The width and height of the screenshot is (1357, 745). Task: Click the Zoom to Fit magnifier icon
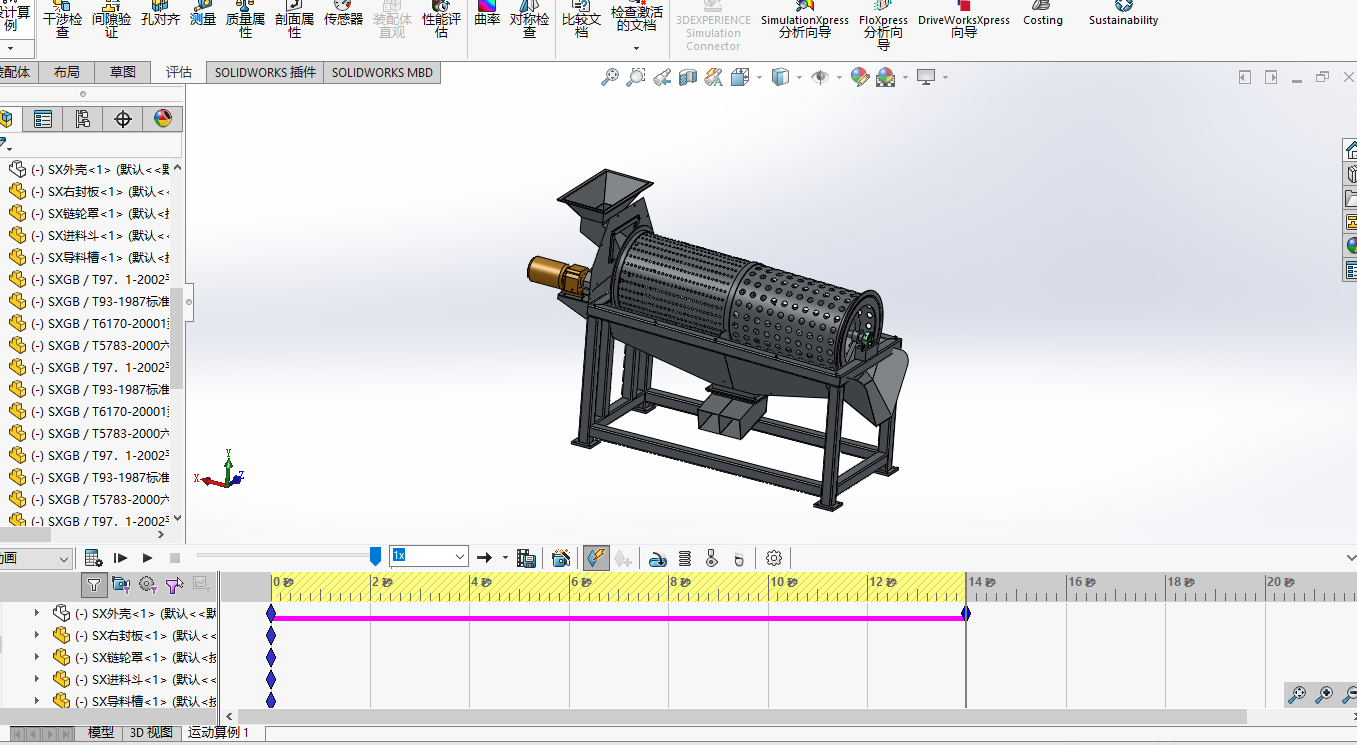[x=609, y=77]
